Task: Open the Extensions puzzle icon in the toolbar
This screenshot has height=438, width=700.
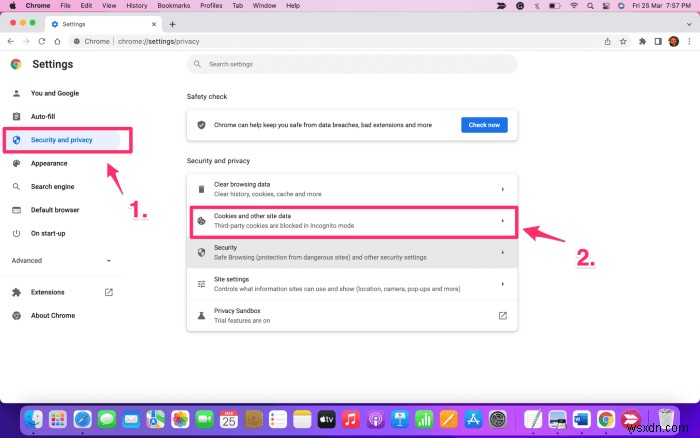Action: click(642, 42)
